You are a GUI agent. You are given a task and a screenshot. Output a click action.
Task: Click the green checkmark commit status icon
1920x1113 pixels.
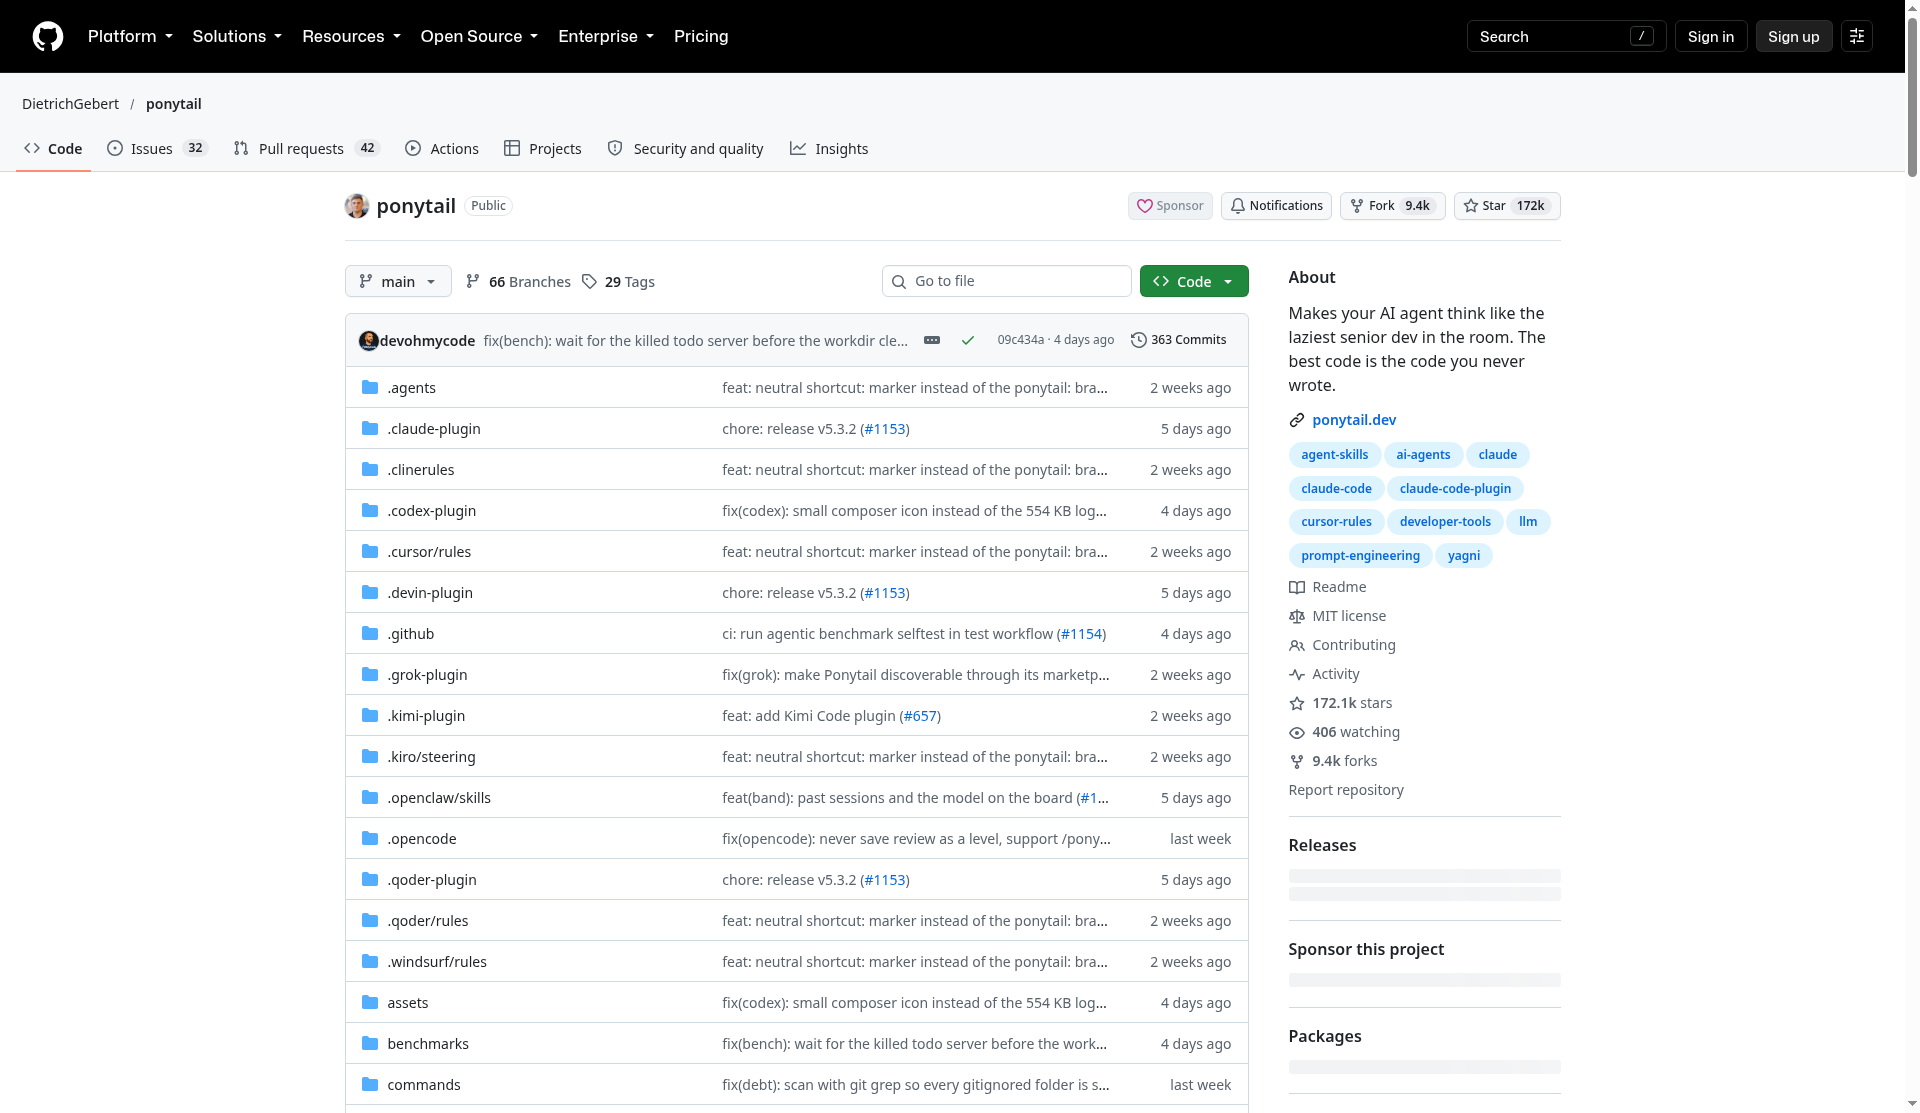(x=968, y=340)
